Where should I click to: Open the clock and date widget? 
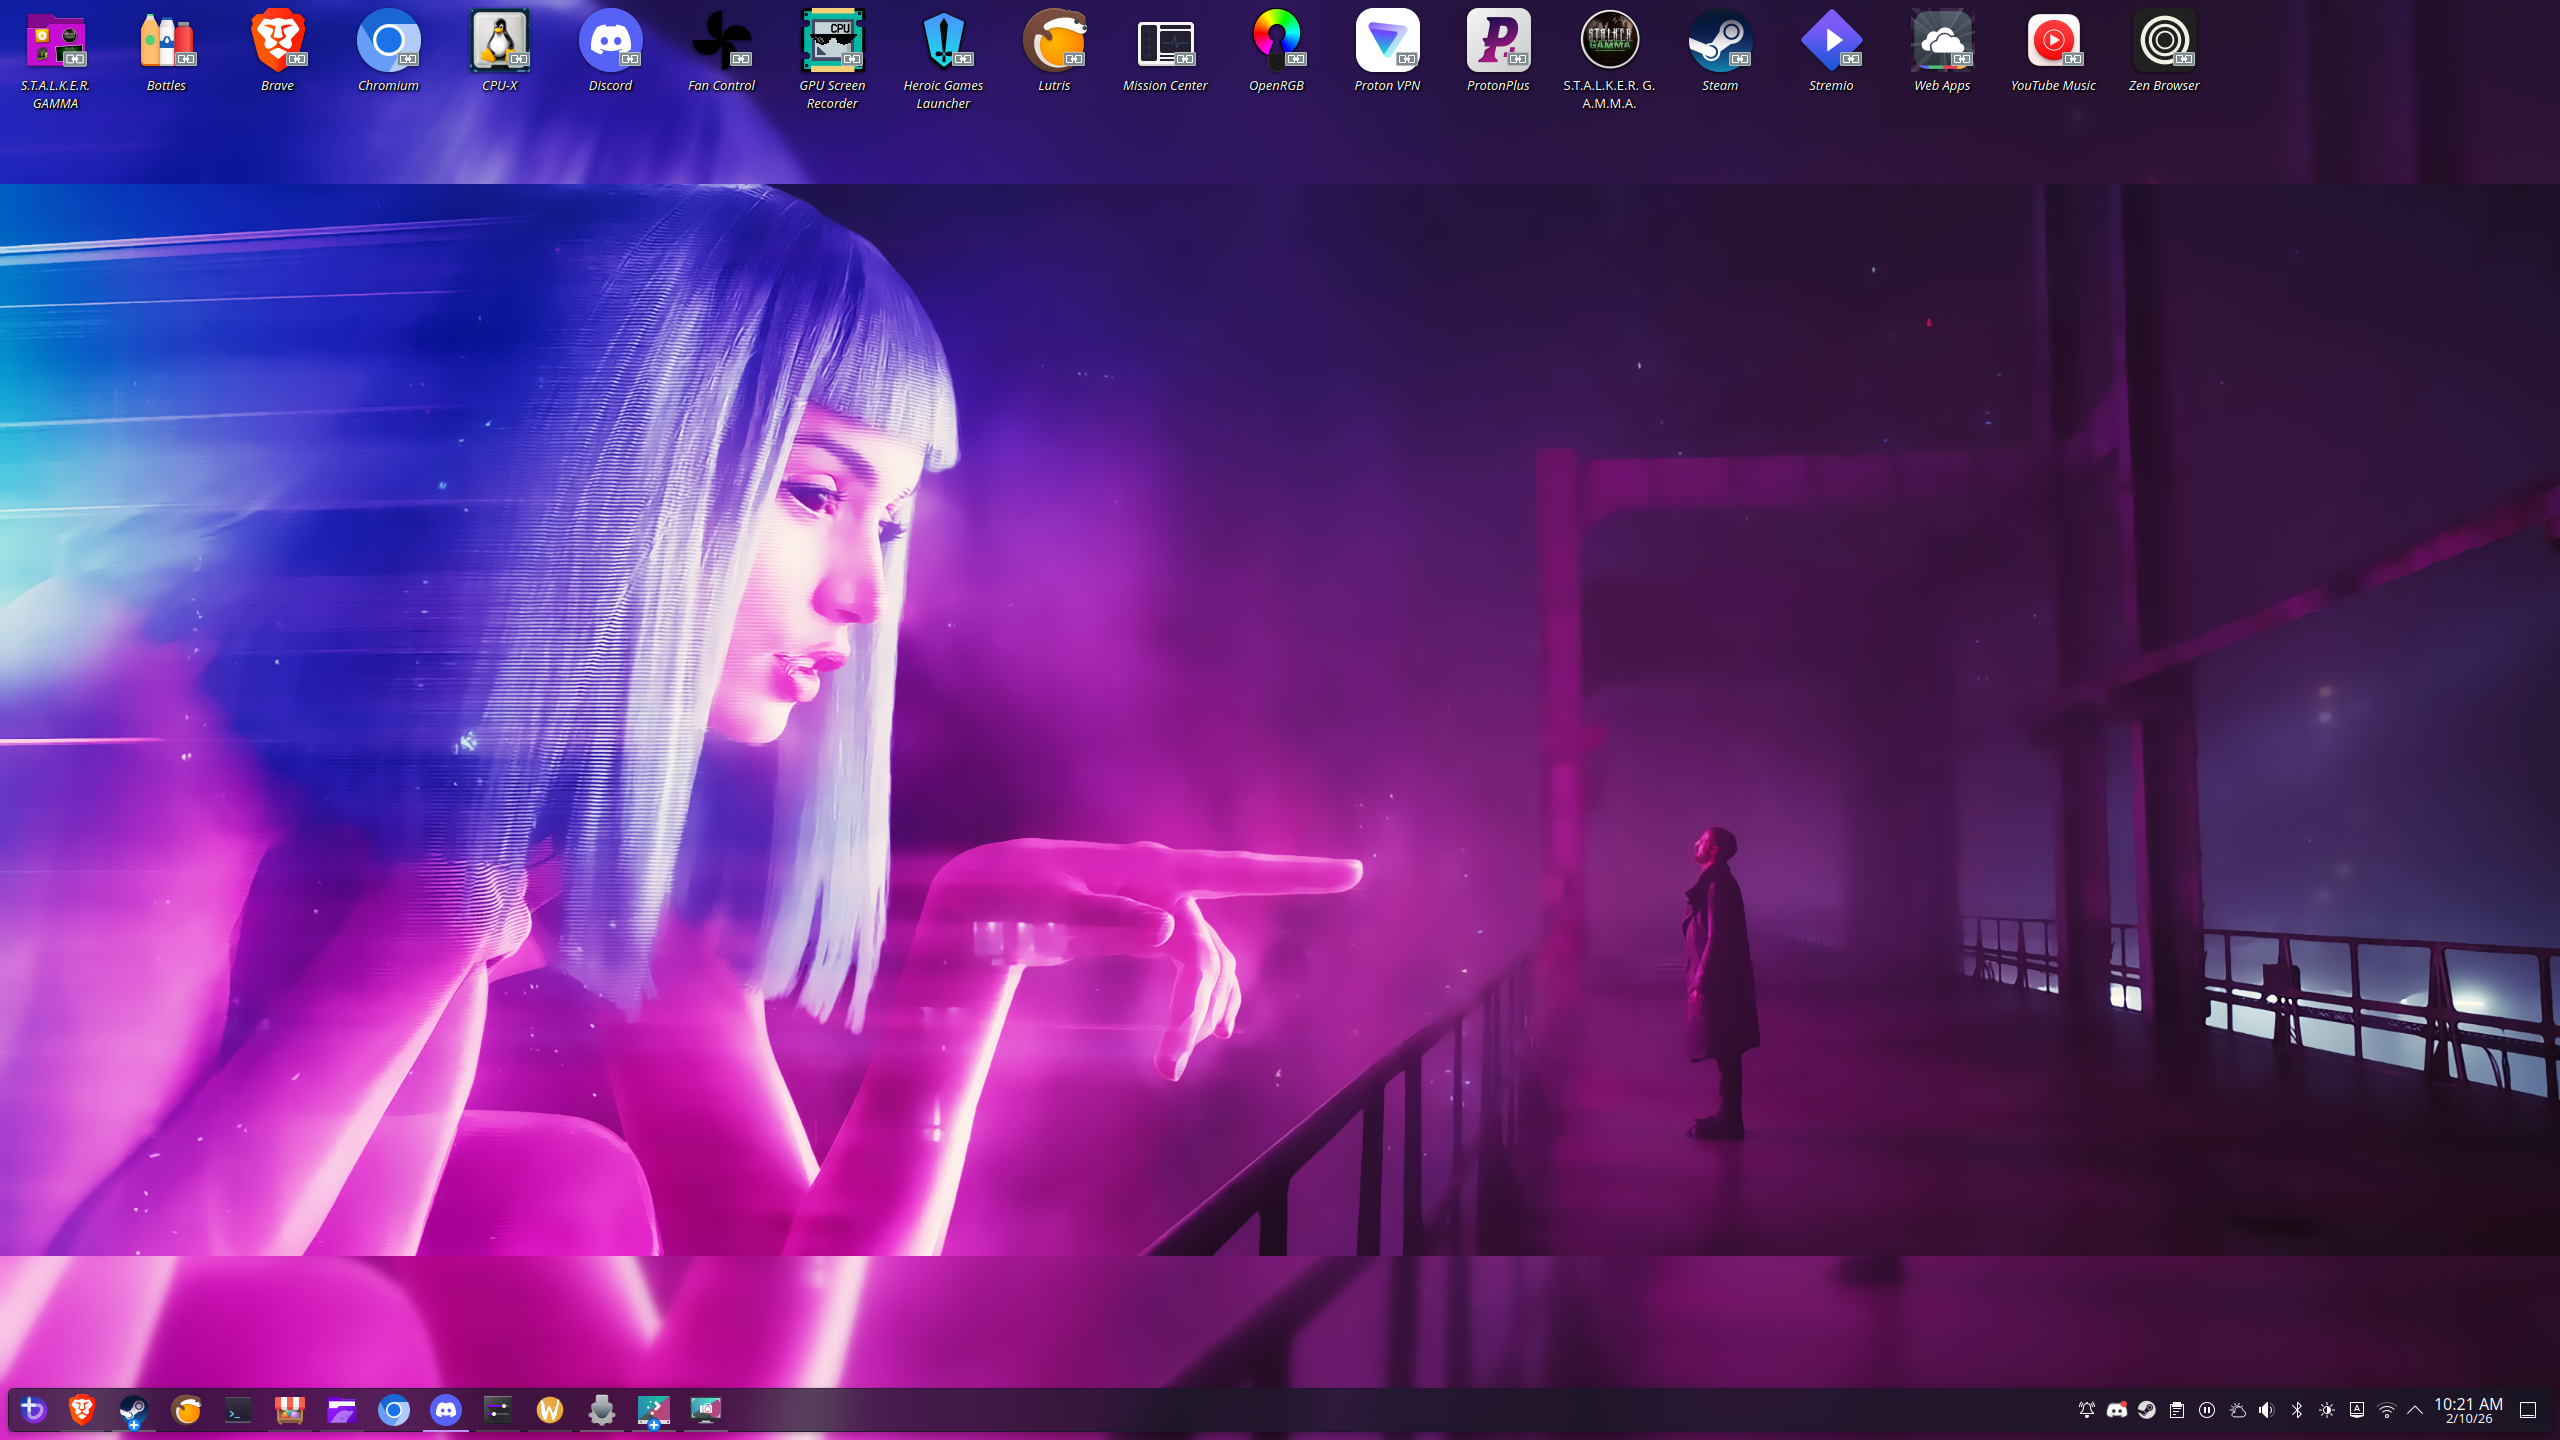click(x=2468, y=1410)
